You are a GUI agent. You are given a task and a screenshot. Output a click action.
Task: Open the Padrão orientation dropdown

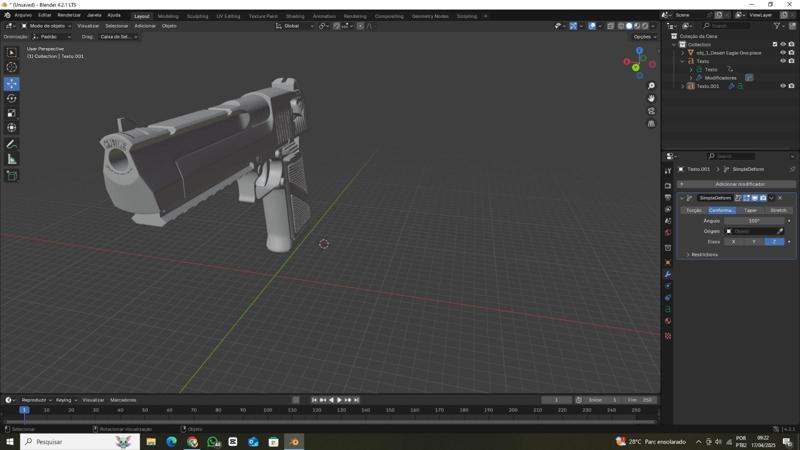pyautogui.click(x=51, y=37)
